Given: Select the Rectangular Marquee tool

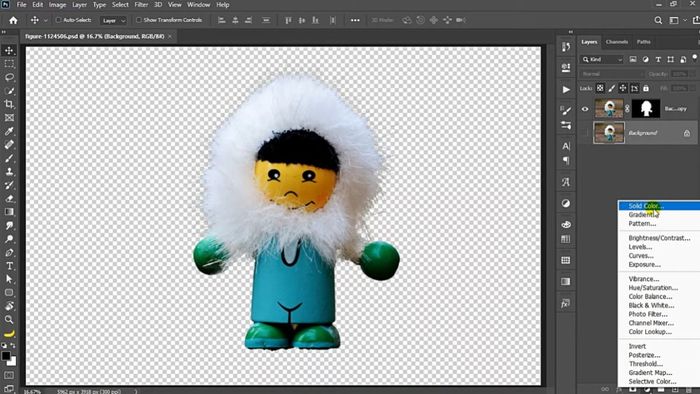Looking at the screenshot, I should coord(9,64).
